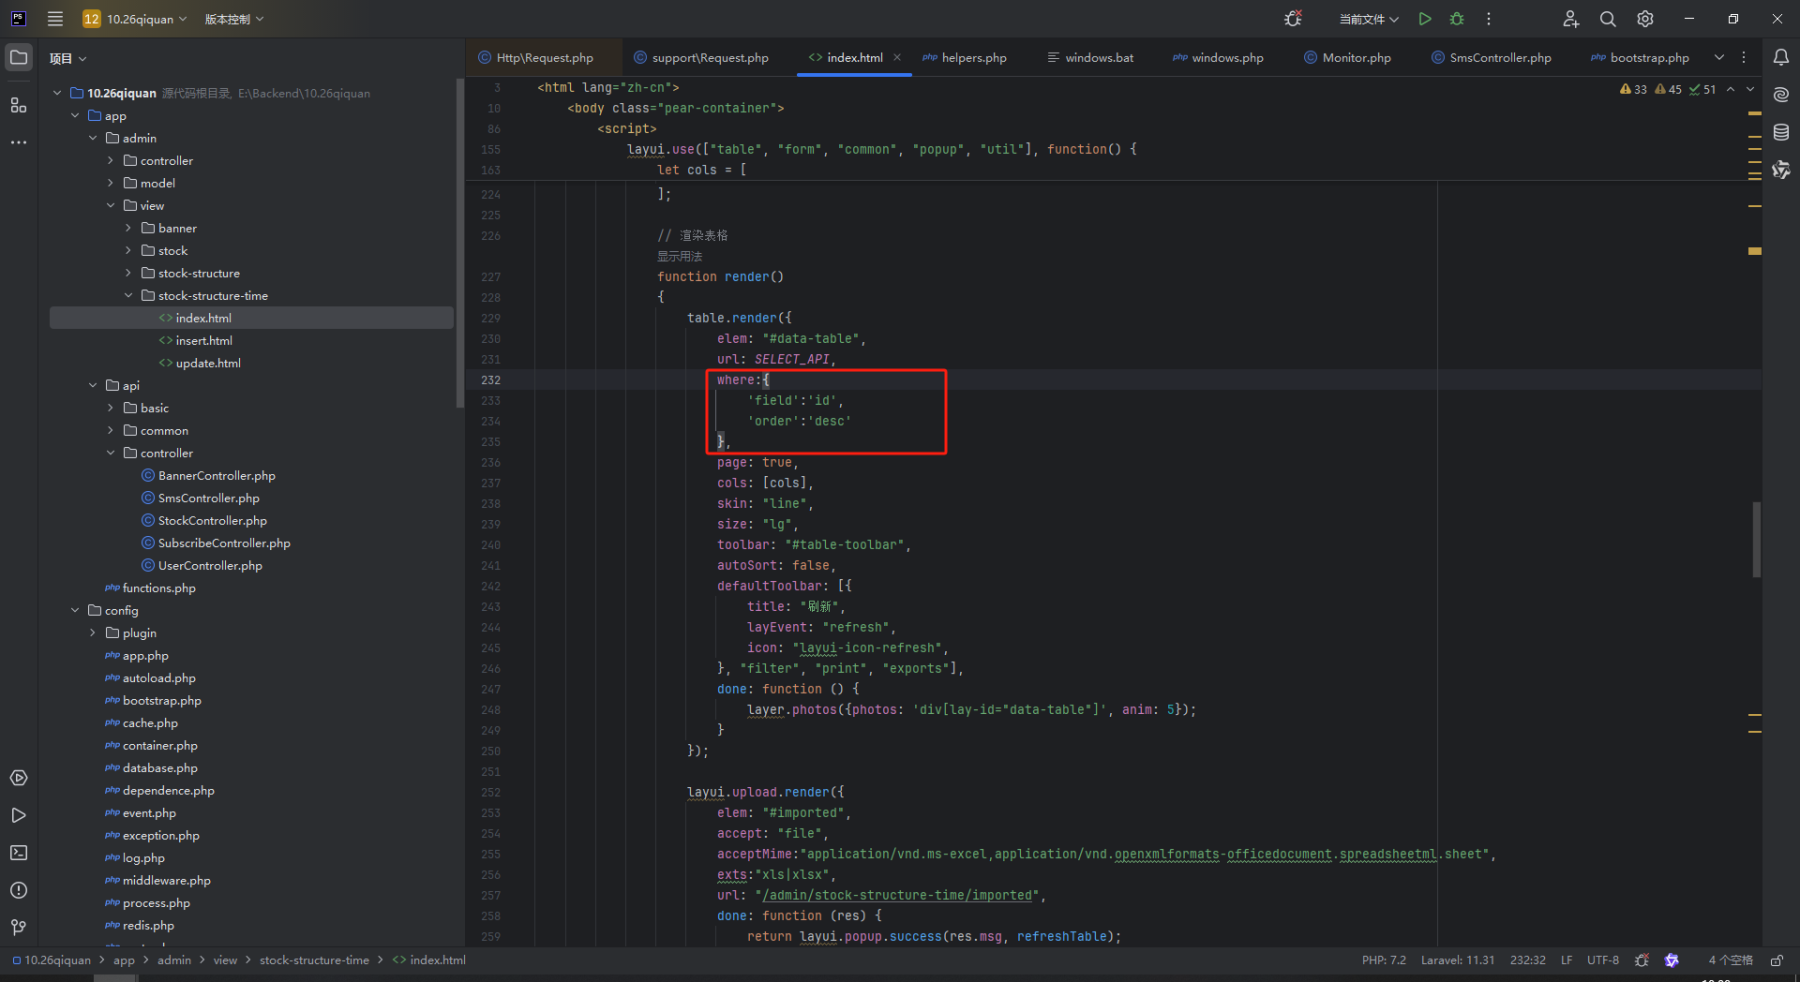Image resolution: width=1800 pixels, height=982 pixels.
Task: Expand the banner folder
Action: click(x=128, y=228)
